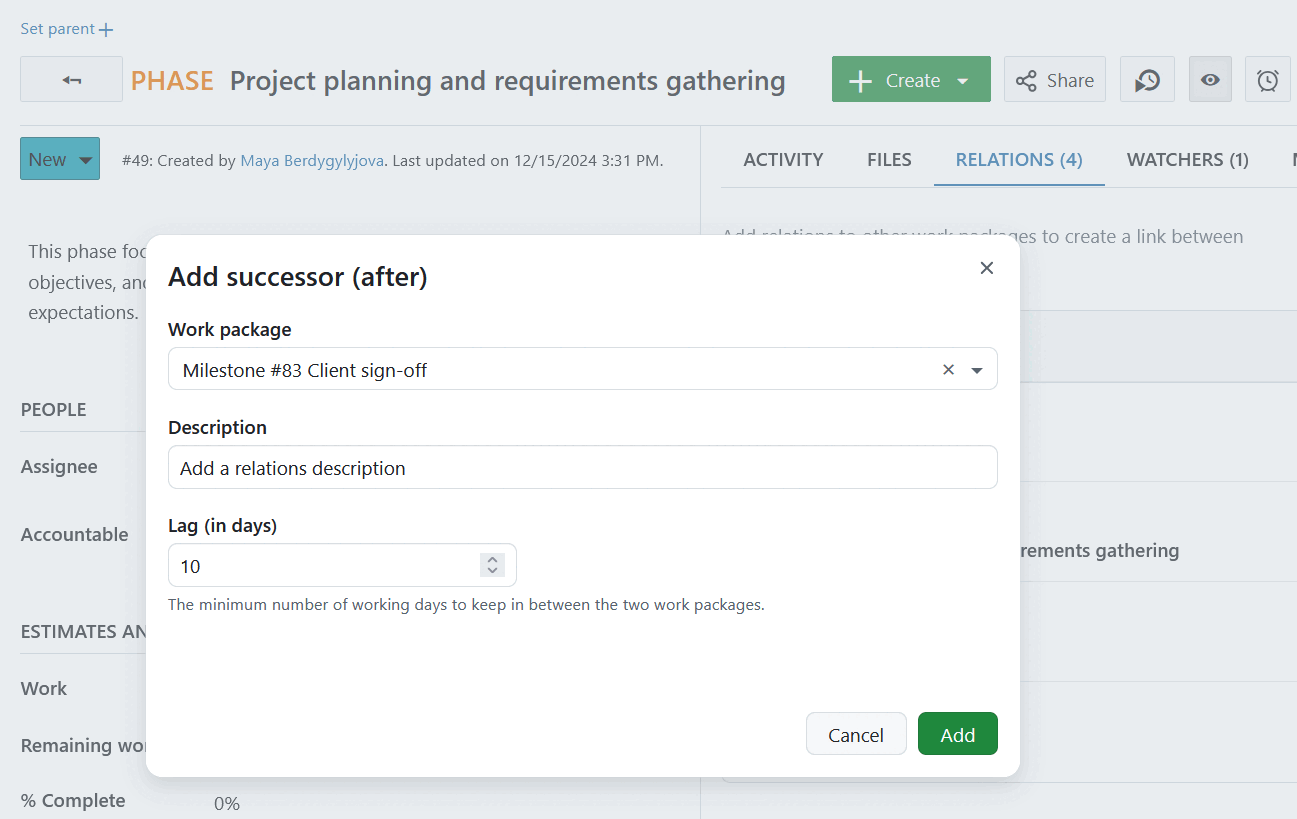Click the eye icon to unwatch this phase
The width and height of the screenshot is (1297, 819).
coord(1210,79)
